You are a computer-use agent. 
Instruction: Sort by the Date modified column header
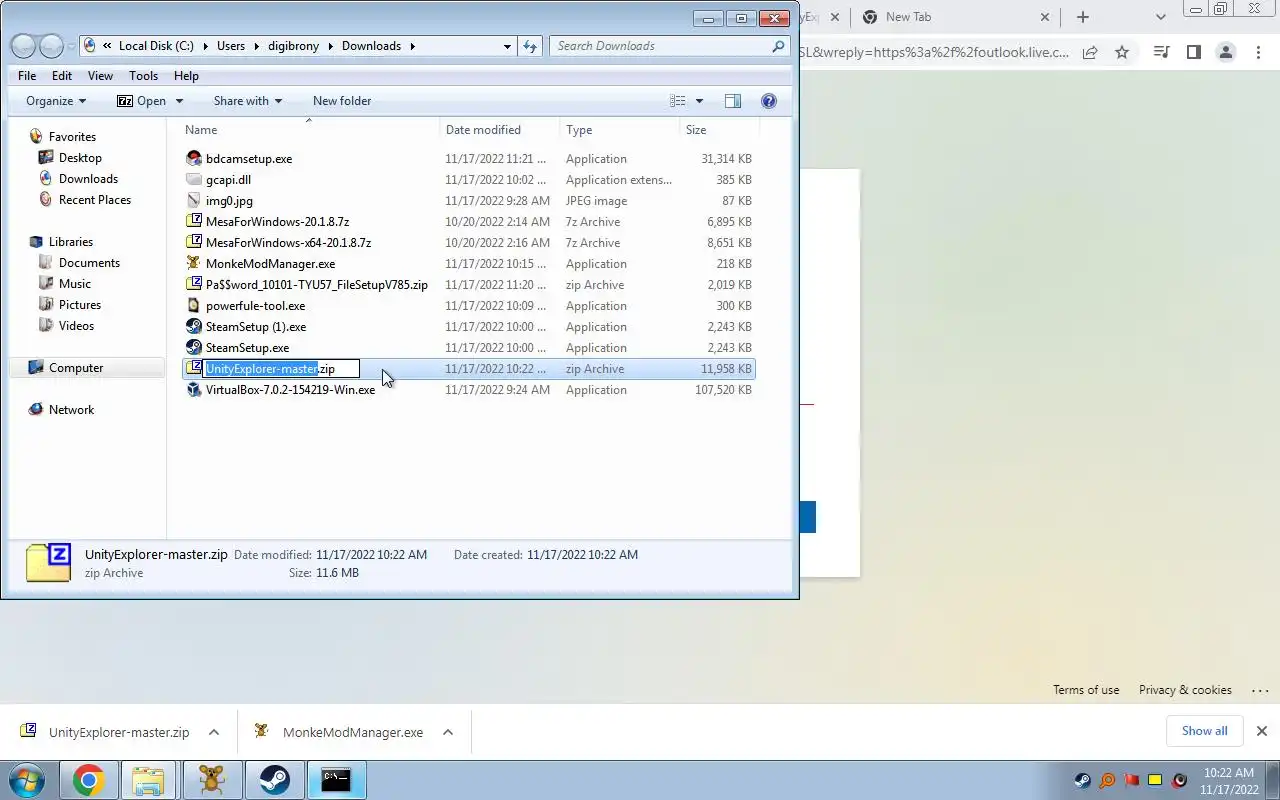(499, 130)
